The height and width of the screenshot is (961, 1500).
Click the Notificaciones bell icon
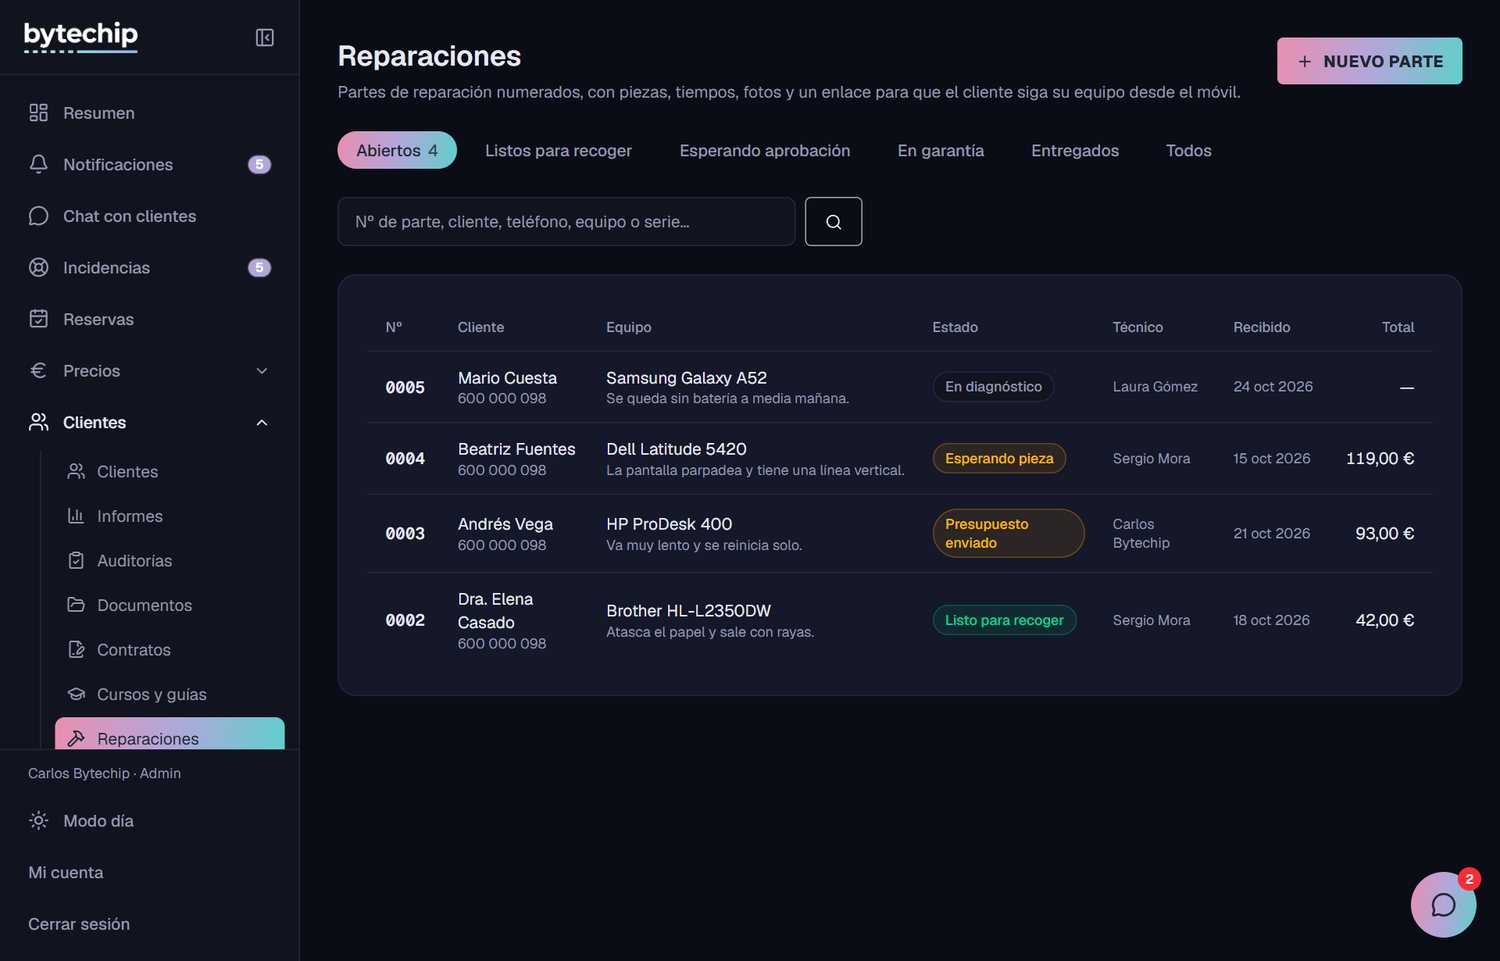[x=38, y=164]
